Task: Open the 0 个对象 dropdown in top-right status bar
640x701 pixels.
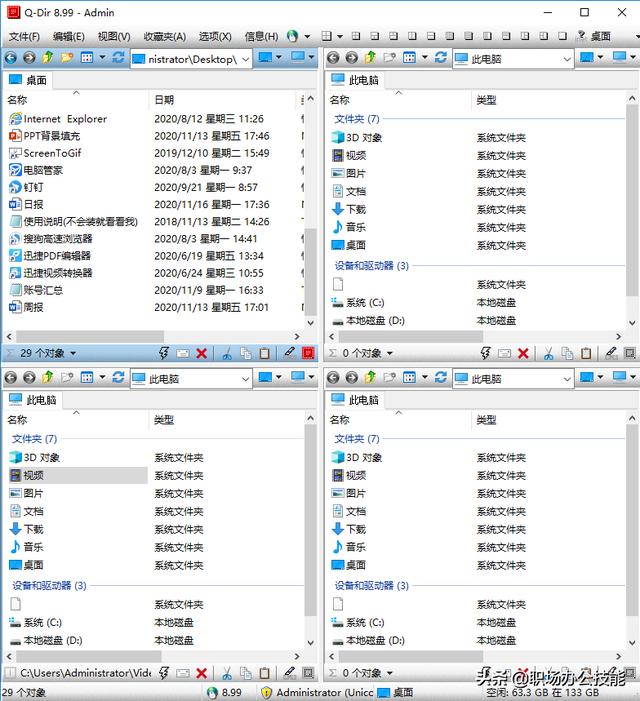Action: [390, 354]
